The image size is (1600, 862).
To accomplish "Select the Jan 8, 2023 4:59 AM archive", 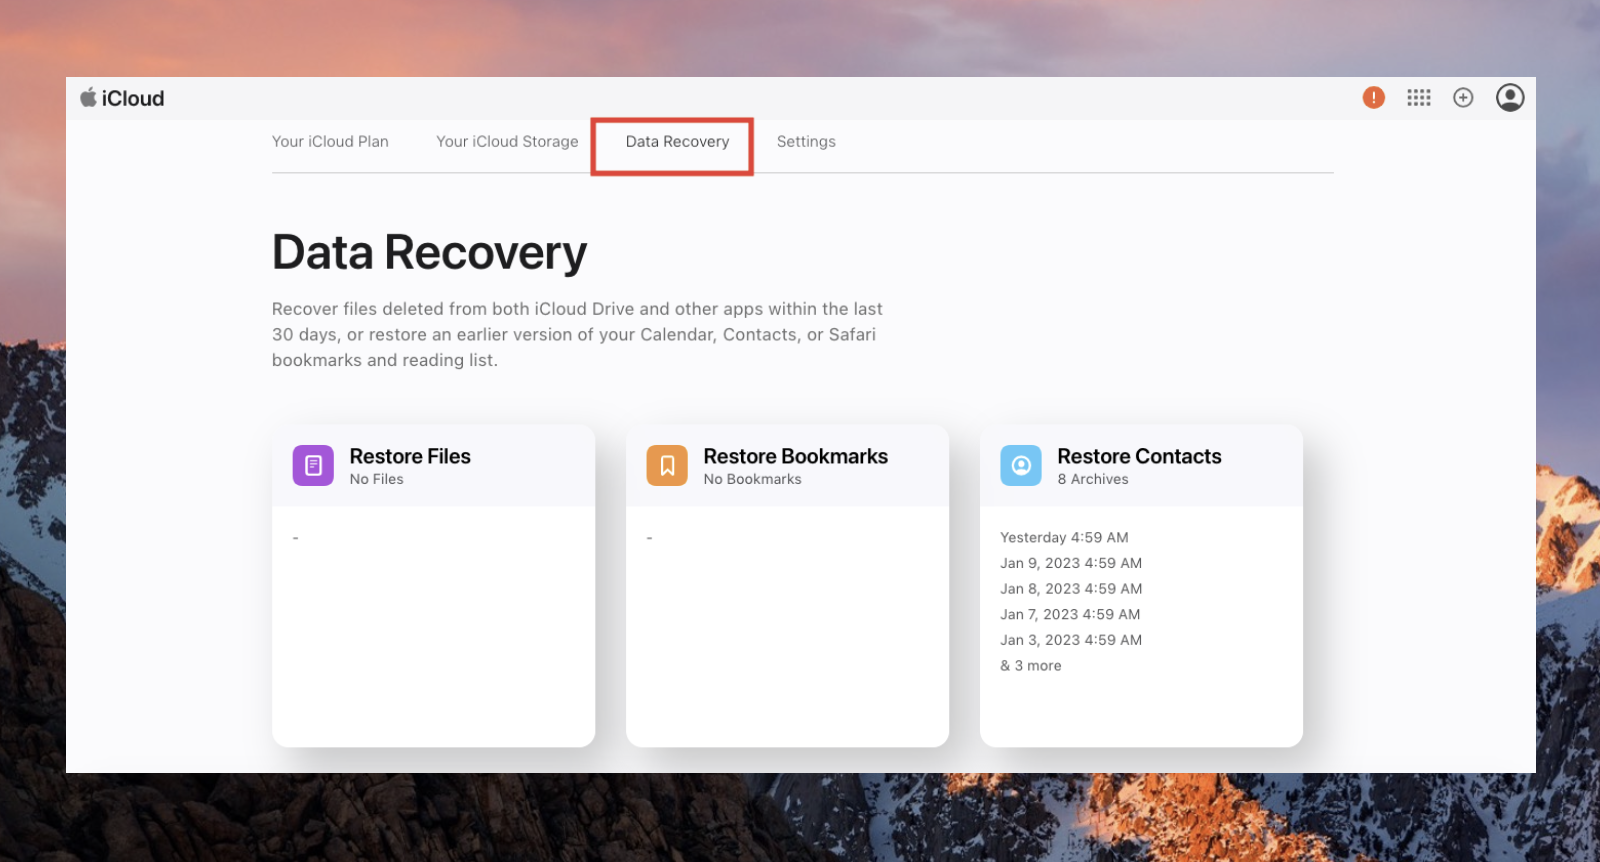I will tap(1071, 589).
